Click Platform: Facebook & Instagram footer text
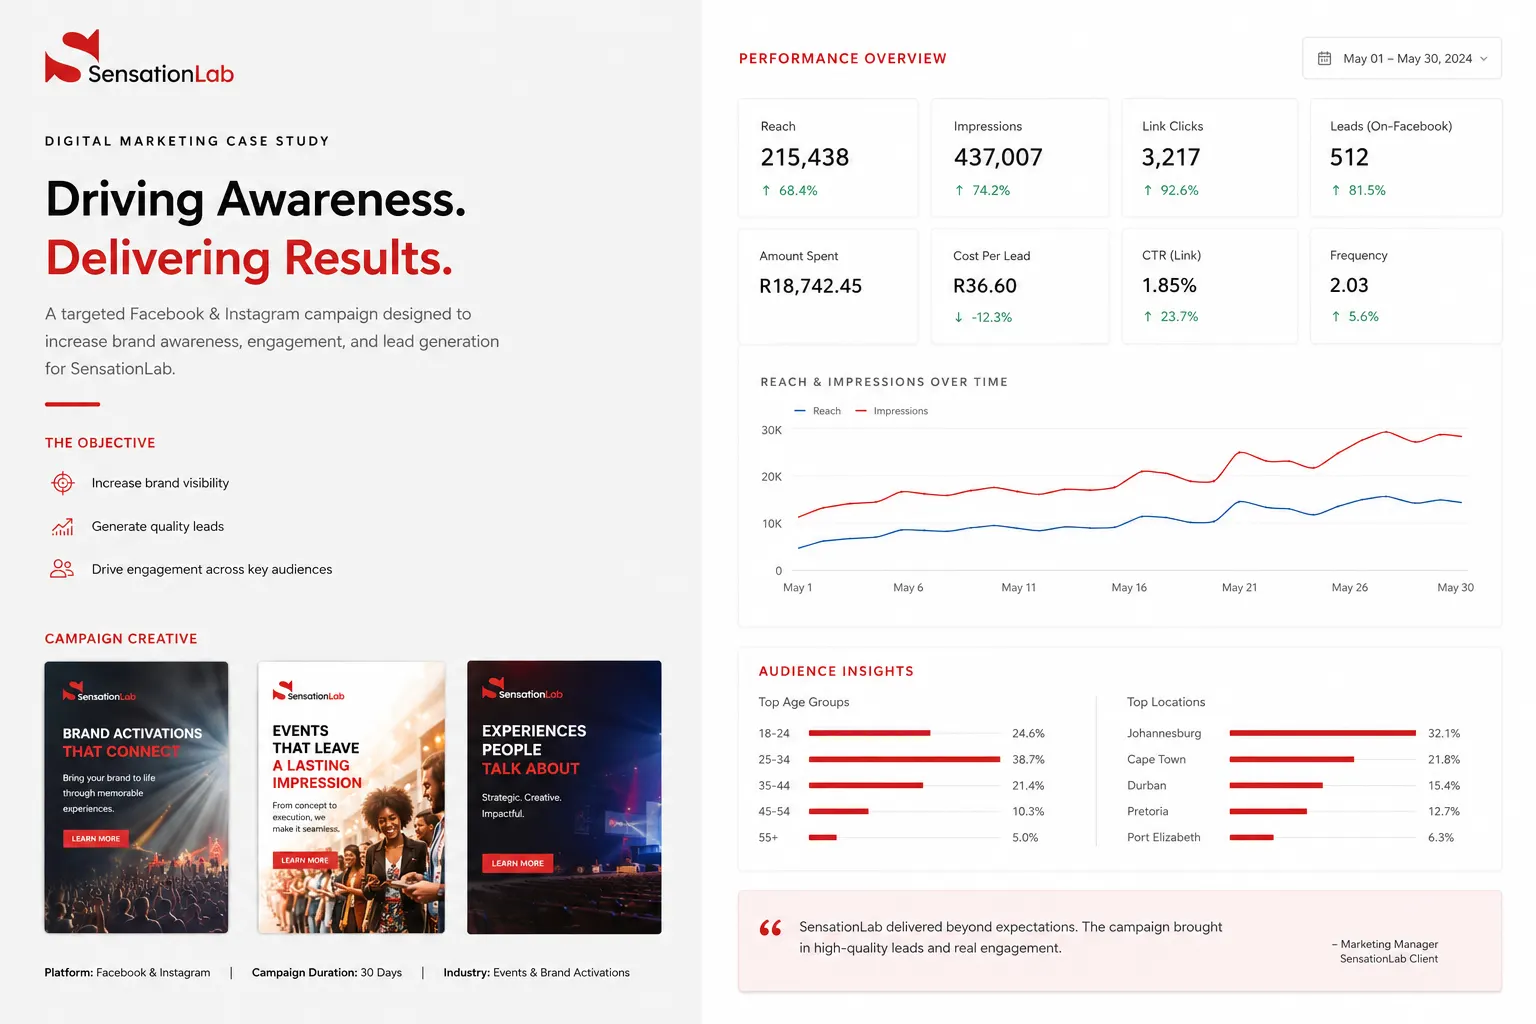 pyautogui.click(x=127, y=973)
